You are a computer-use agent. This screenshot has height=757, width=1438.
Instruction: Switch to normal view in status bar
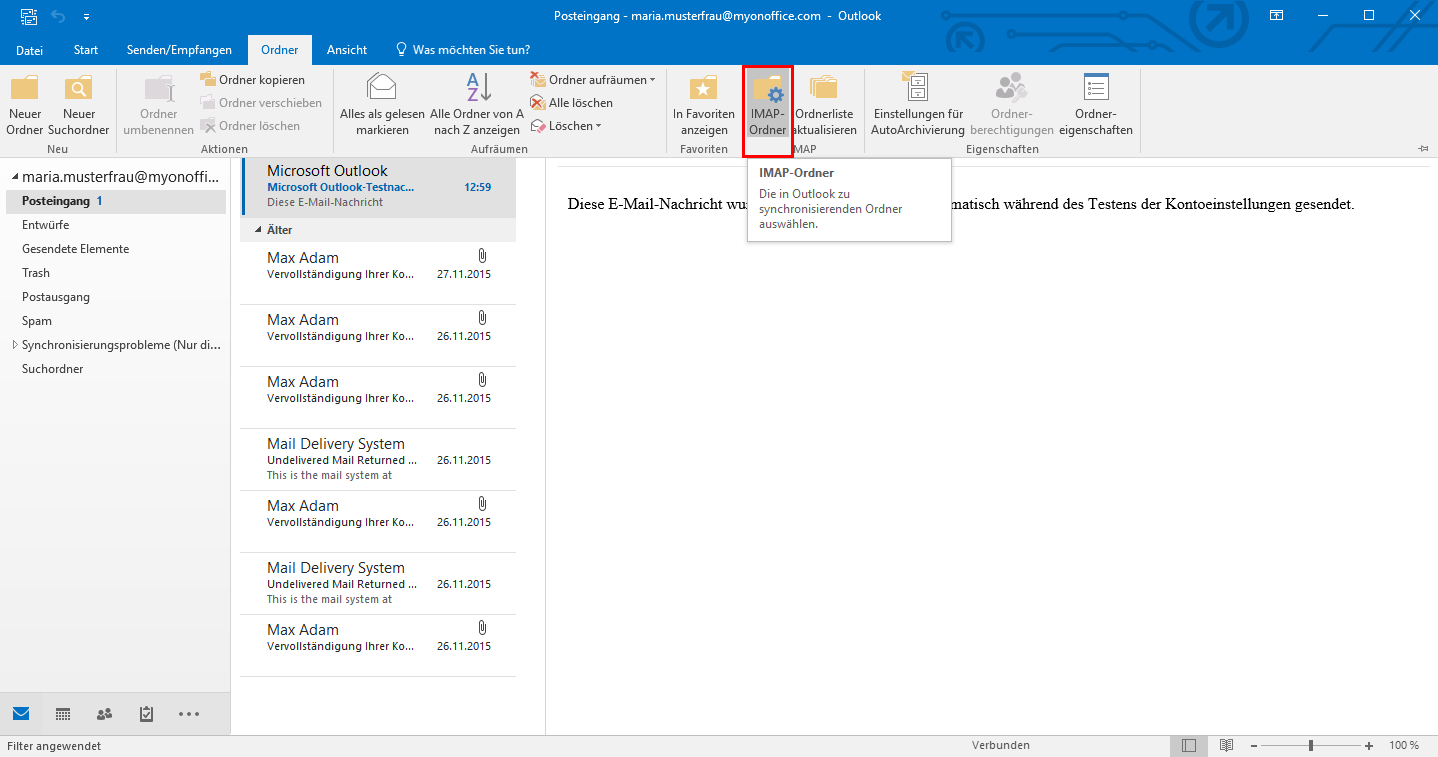point(1188,746)
